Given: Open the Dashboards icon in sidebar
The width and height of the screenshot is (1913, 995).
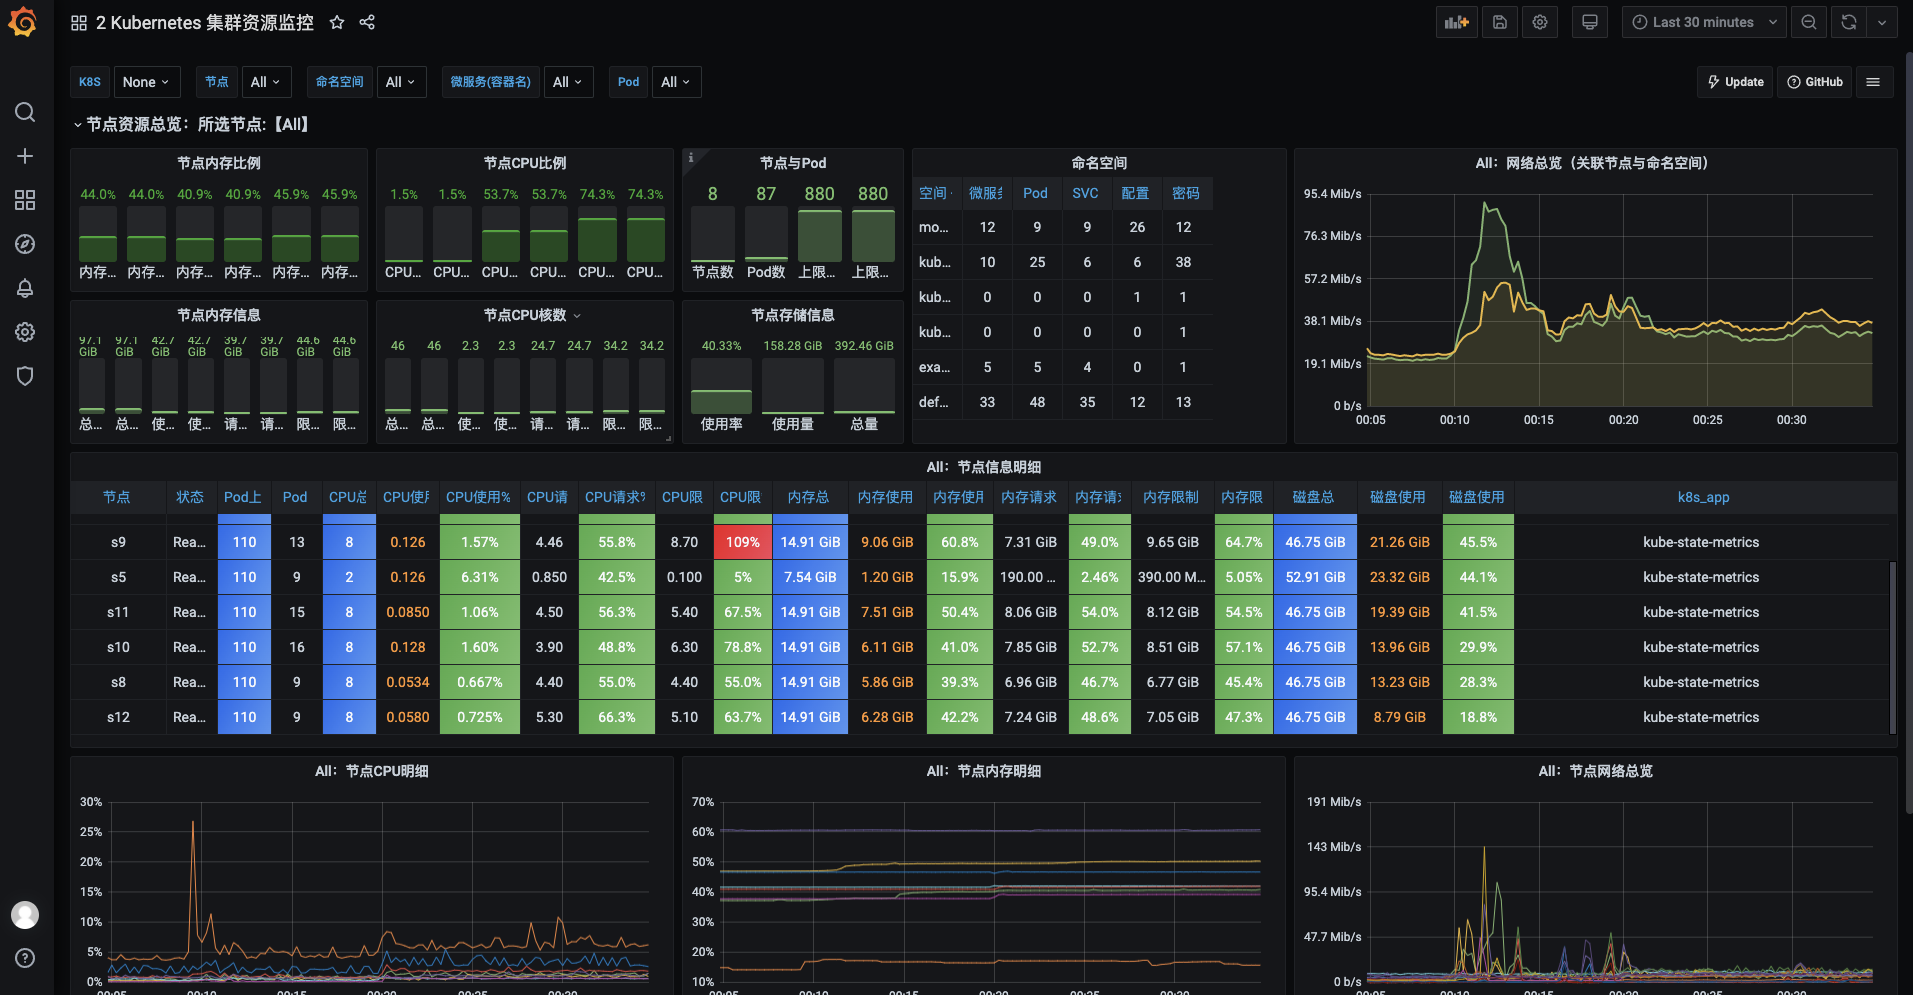Looking at the screenshot, I should click(x=25, y=200).
